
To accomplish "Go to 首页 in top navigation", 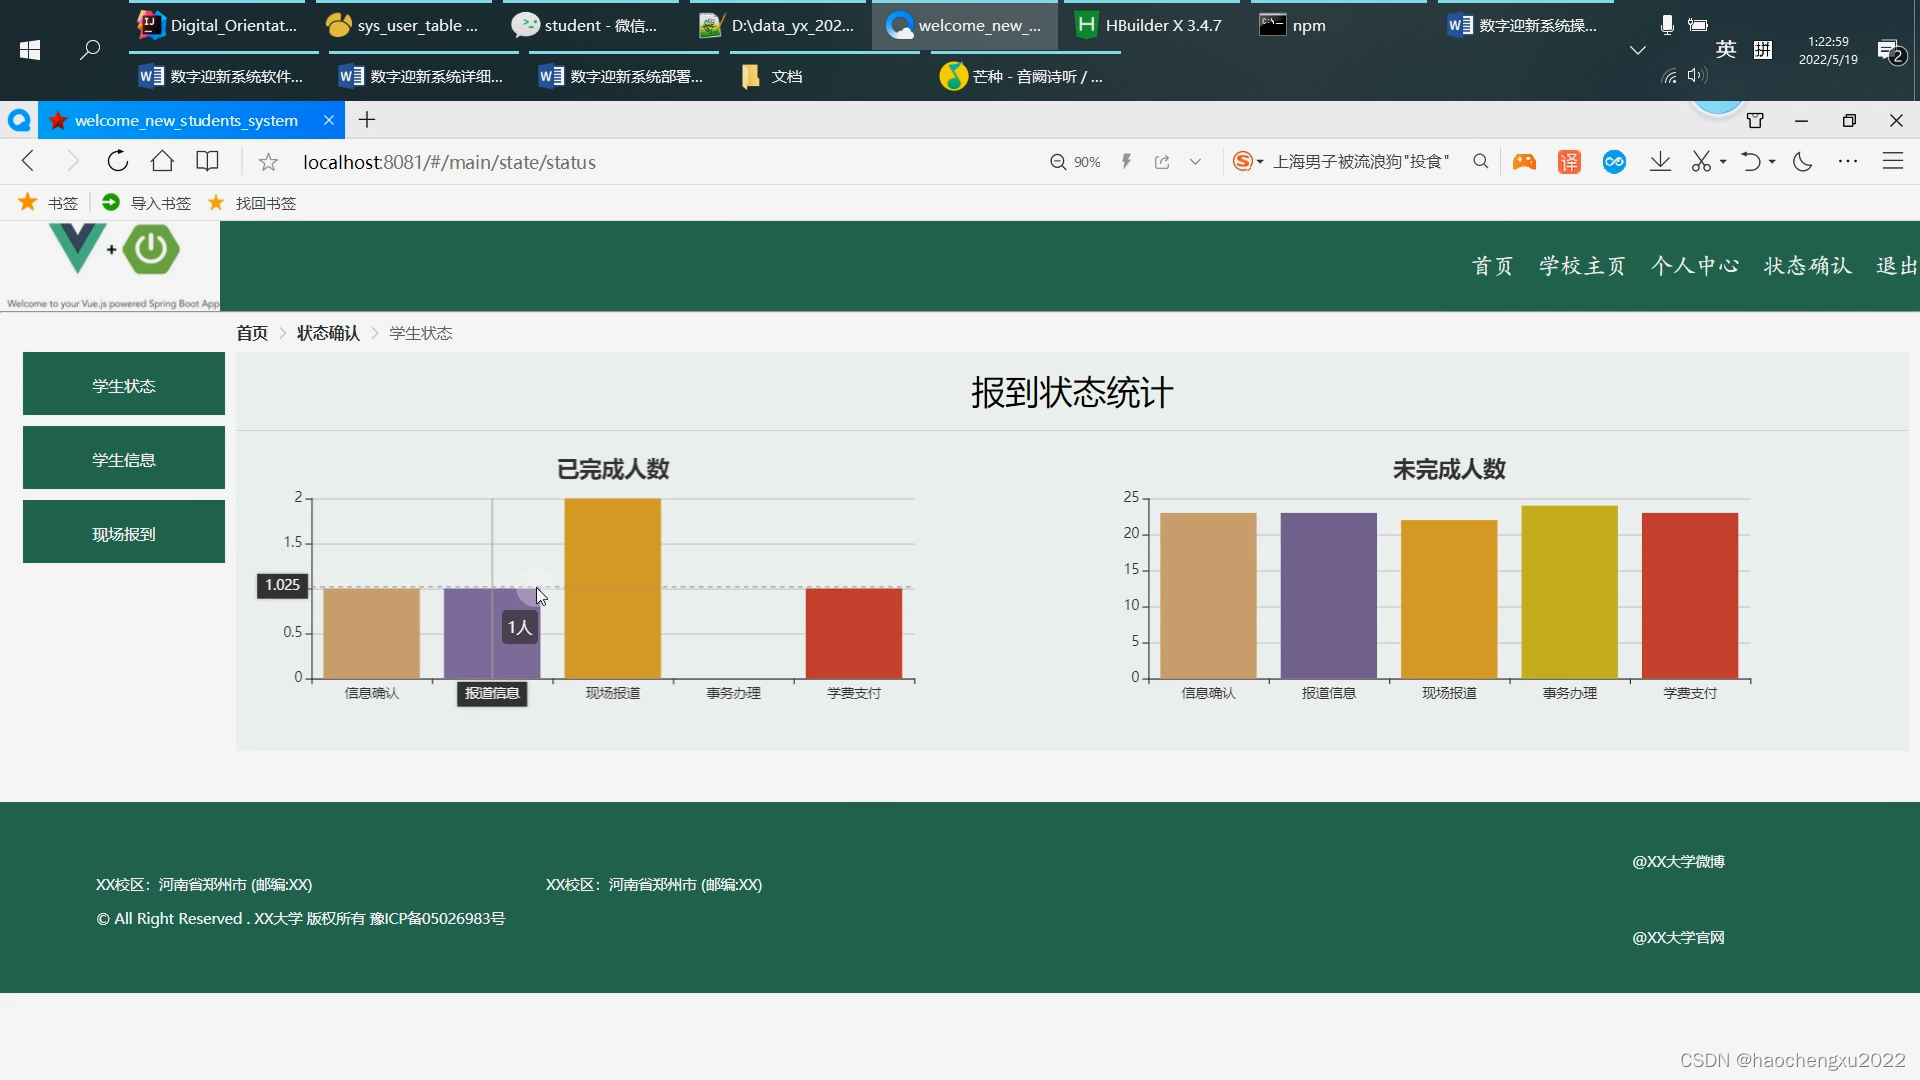I will (1492, 266).
